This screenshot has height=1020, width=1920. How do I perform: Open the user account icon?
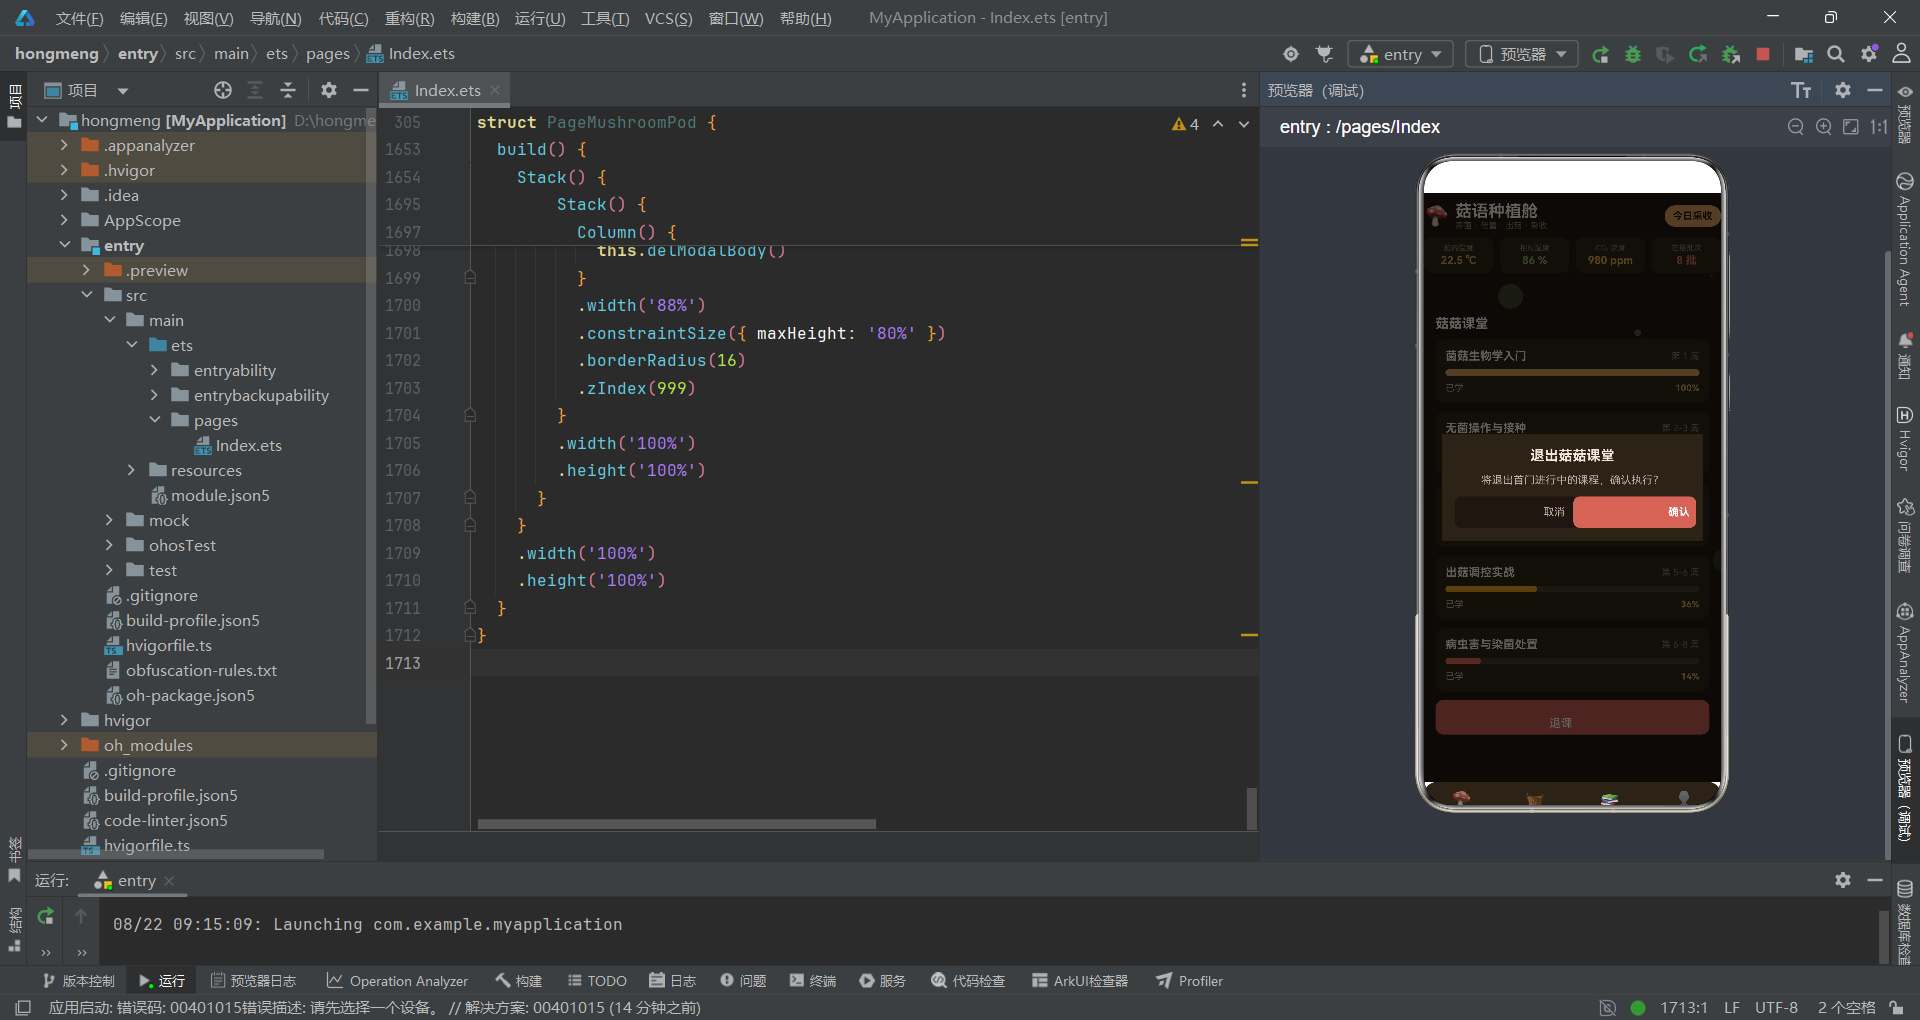[x=1901, y=54]
